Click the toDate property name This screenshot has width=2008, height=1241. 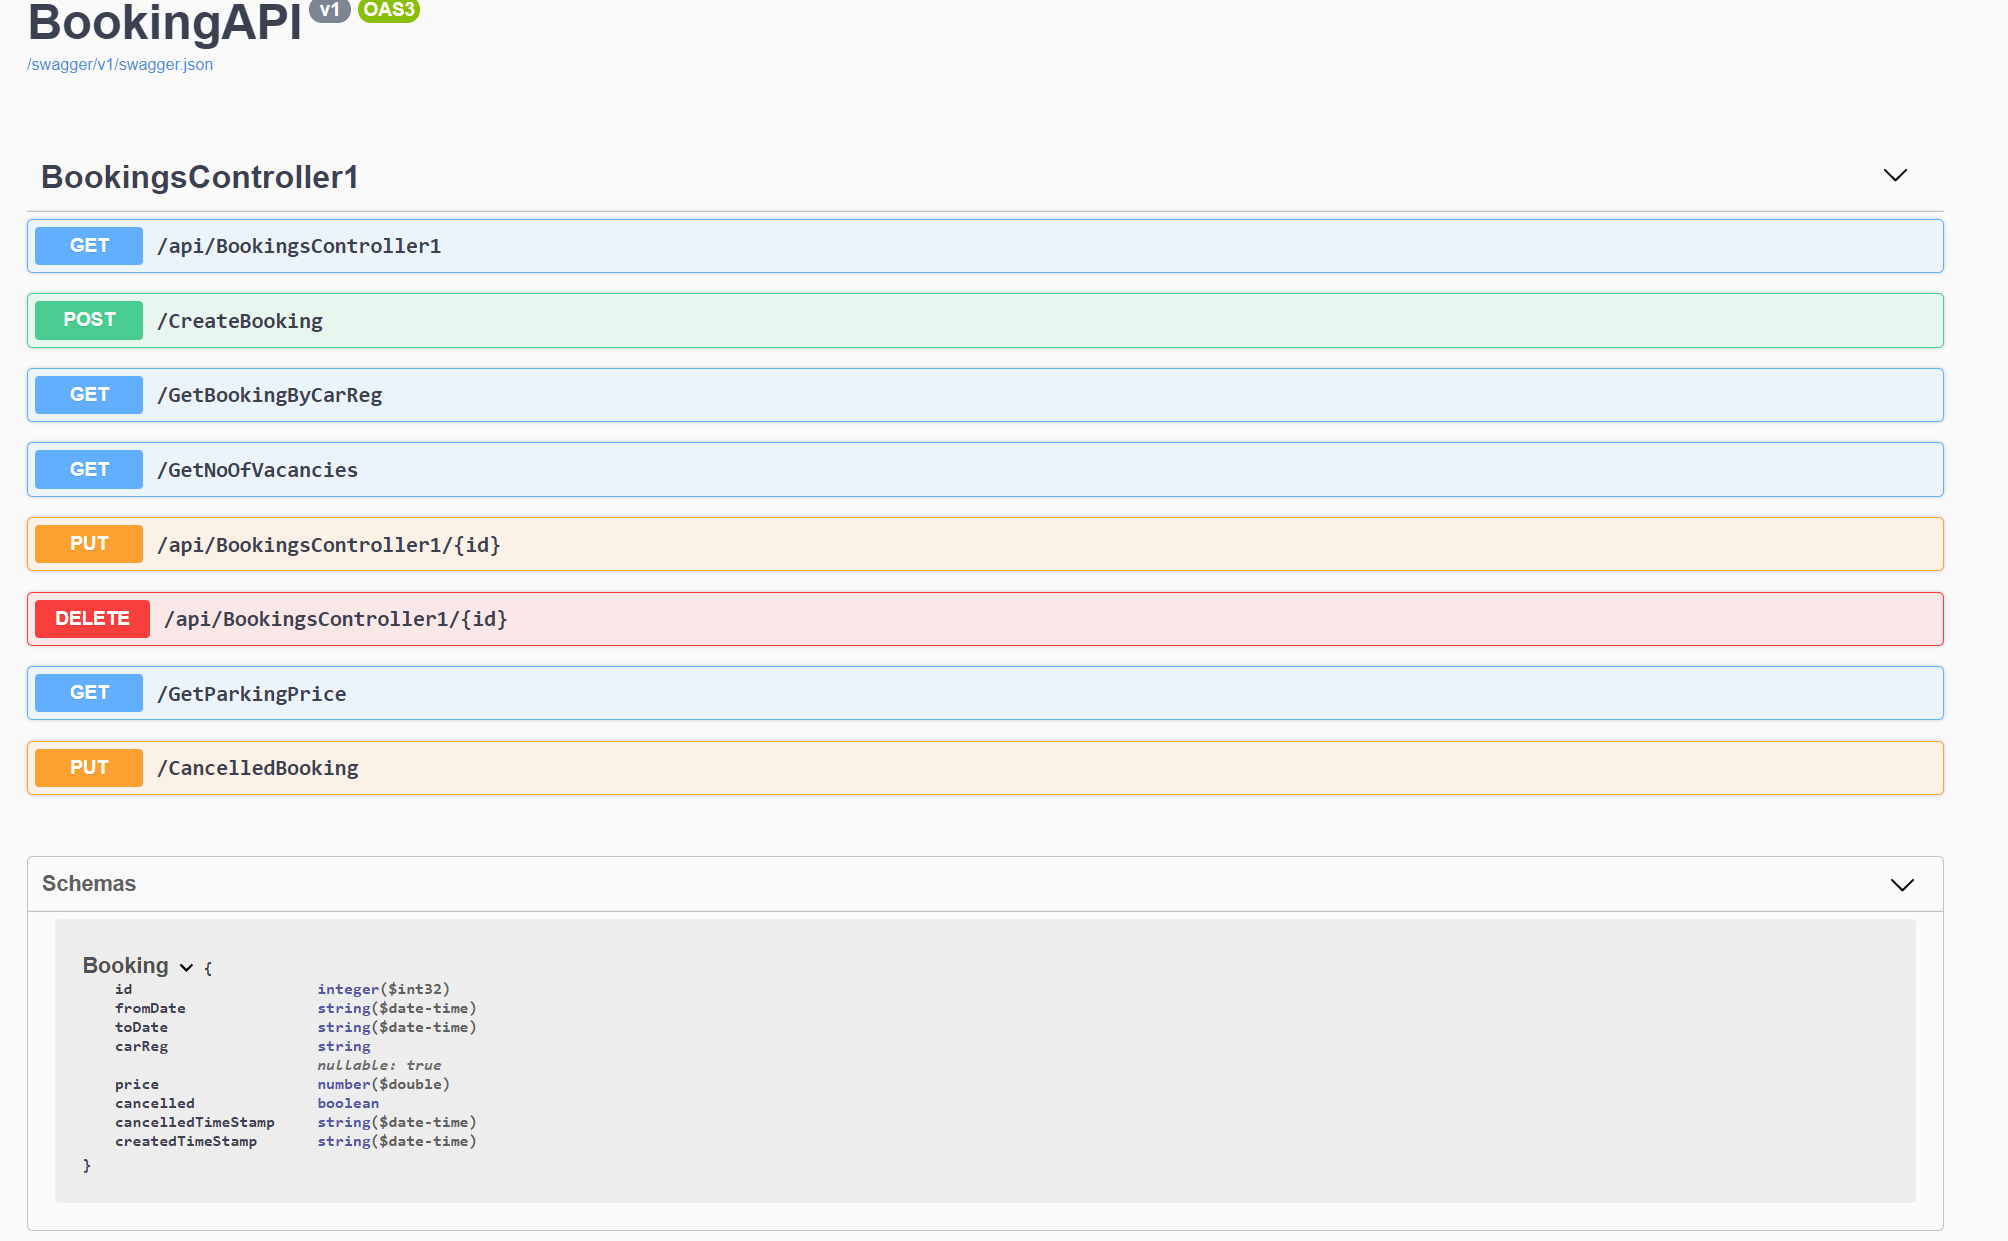tap(141, 1027)
